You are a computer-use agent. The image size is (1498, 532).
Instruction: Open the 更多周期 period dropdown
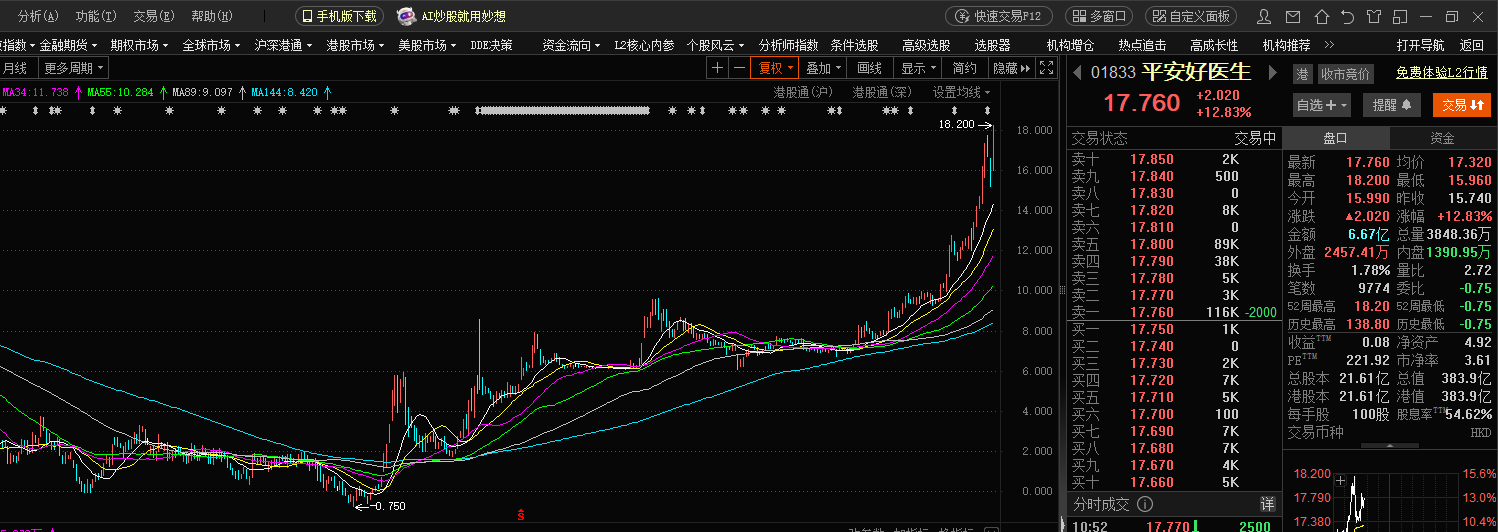point(74,68)
